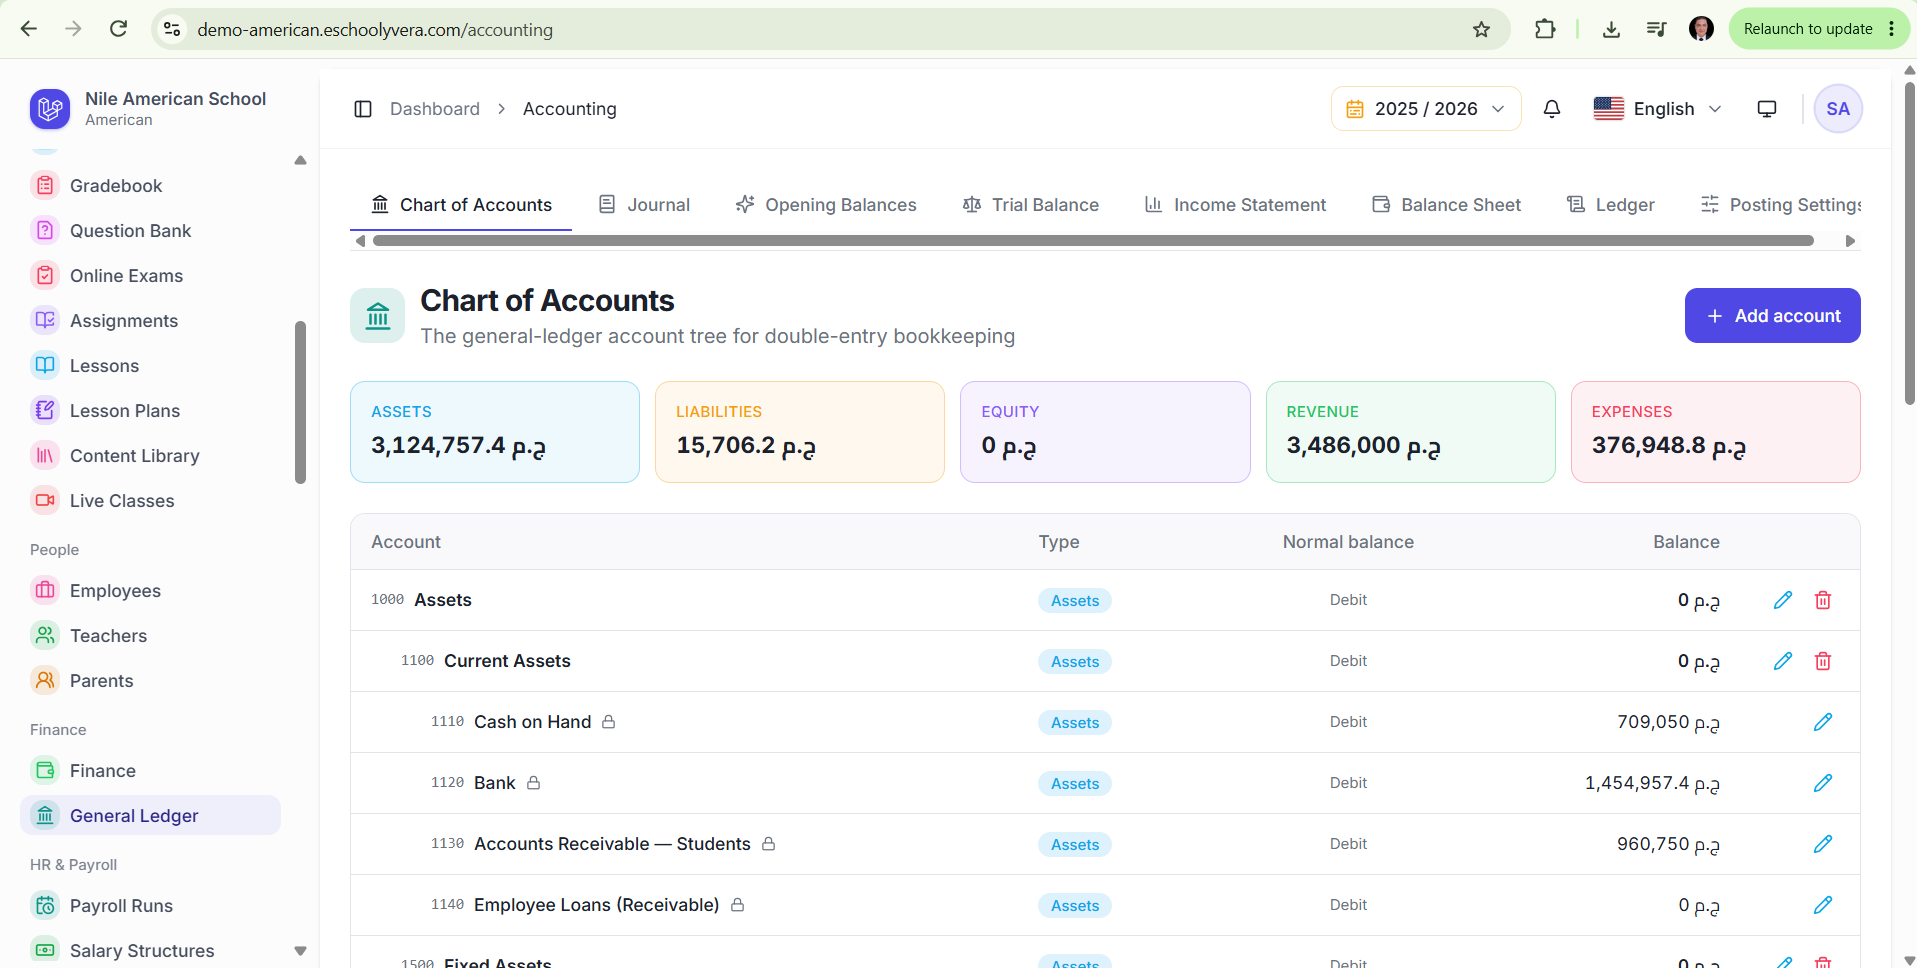Click the Relaunch to update button
Viewport: 1917px width, 968px height.
tap(1808, 29)
